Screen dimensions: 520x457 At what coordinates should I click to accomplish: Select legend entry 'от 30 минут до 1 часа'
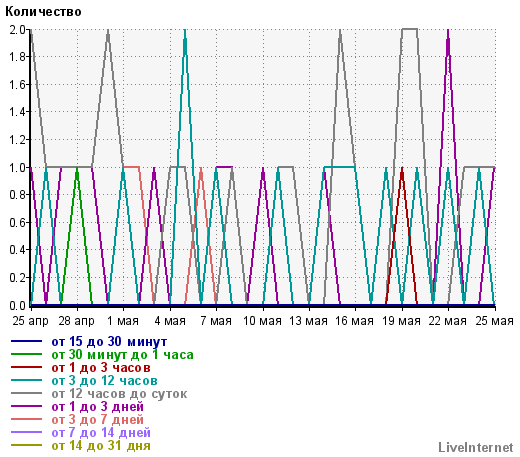pyautogui.click(x=122, y=355)
